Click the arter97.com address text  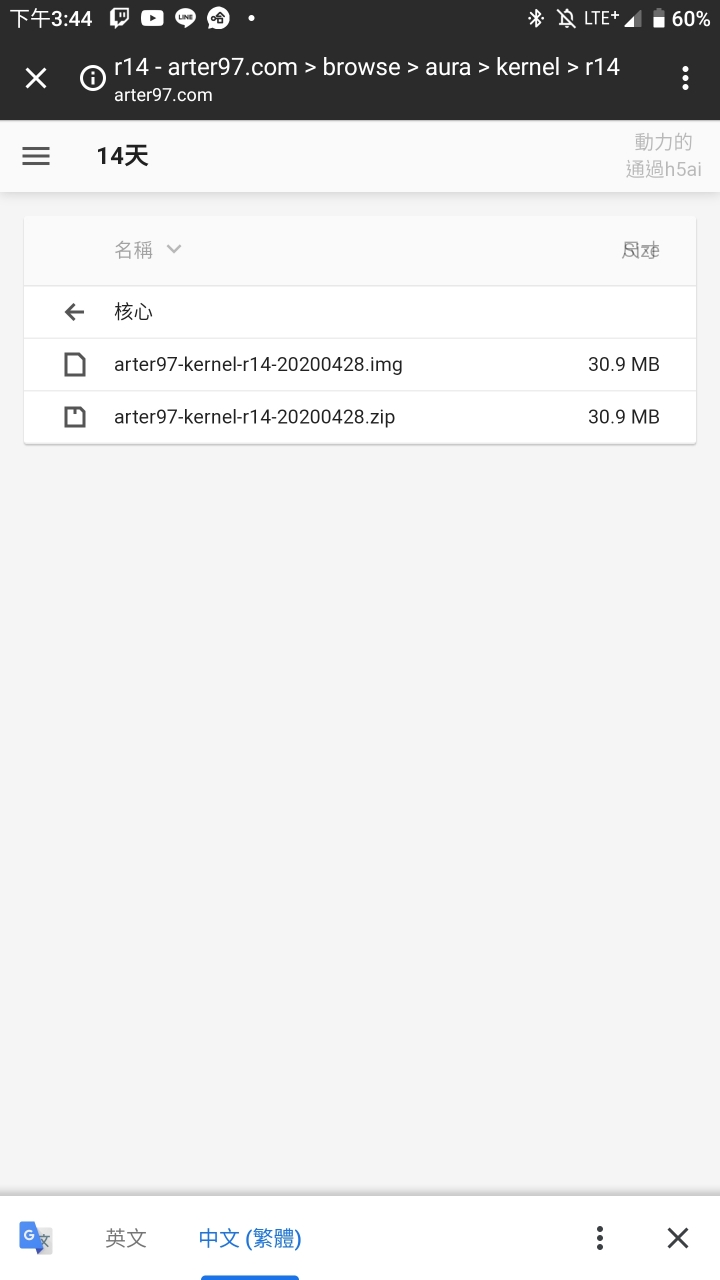(x=163, y=95)
